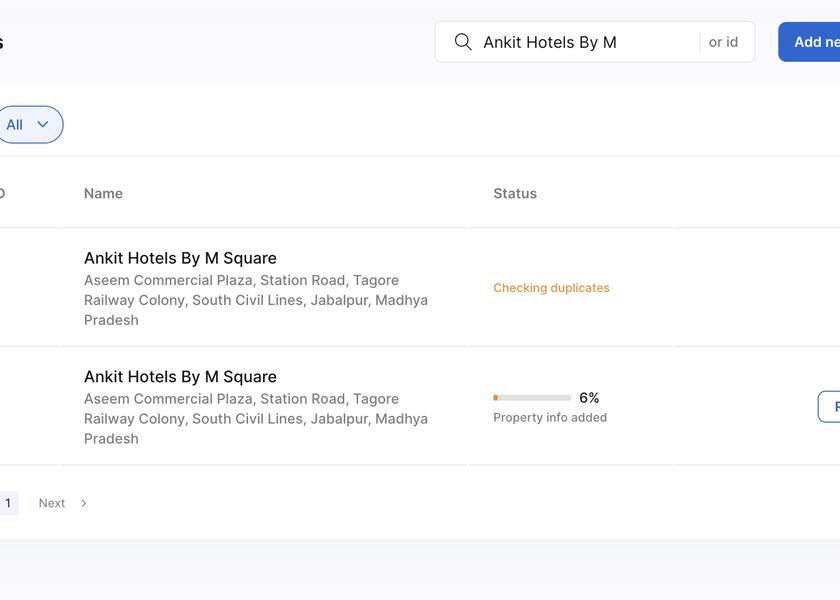Go to the Next page
840x600 pixels.
[x=52, y=503]
